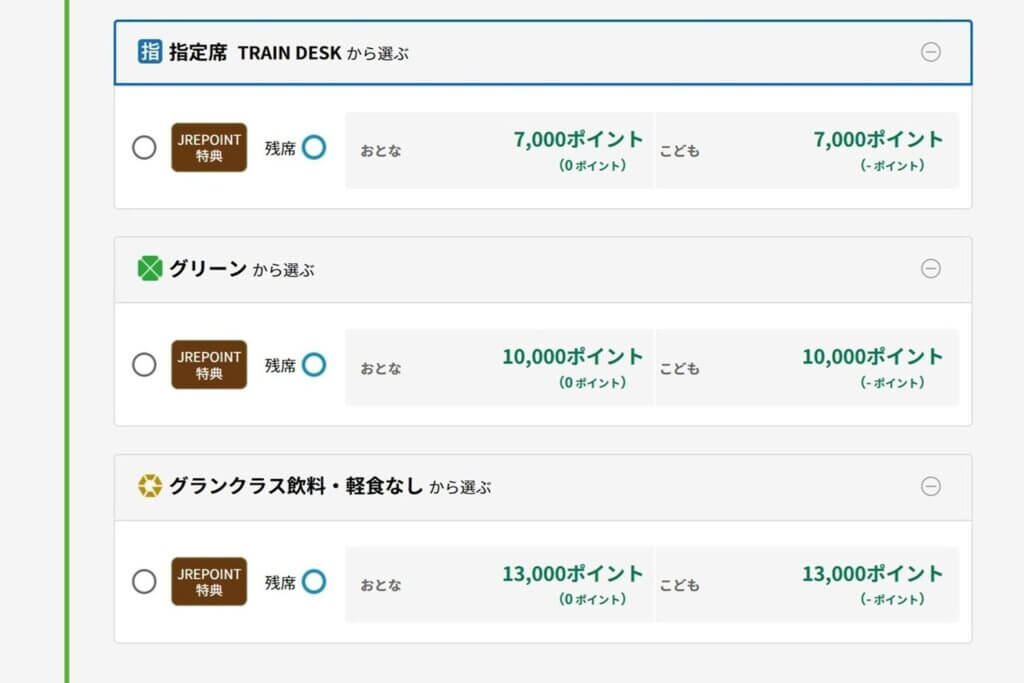
Task: Collapse the グランクラス飲料・軽食なし section
Action: tap(930, 487)
